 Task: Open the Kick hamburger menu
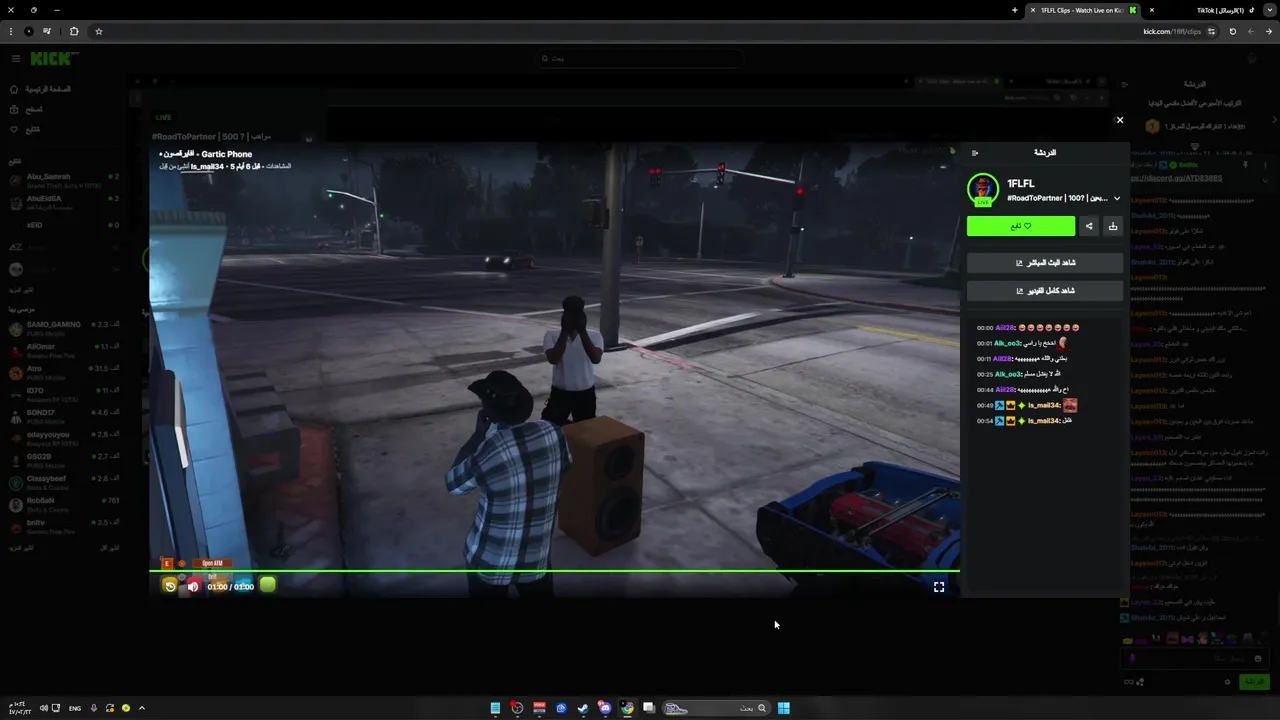(x=15, y=59)
